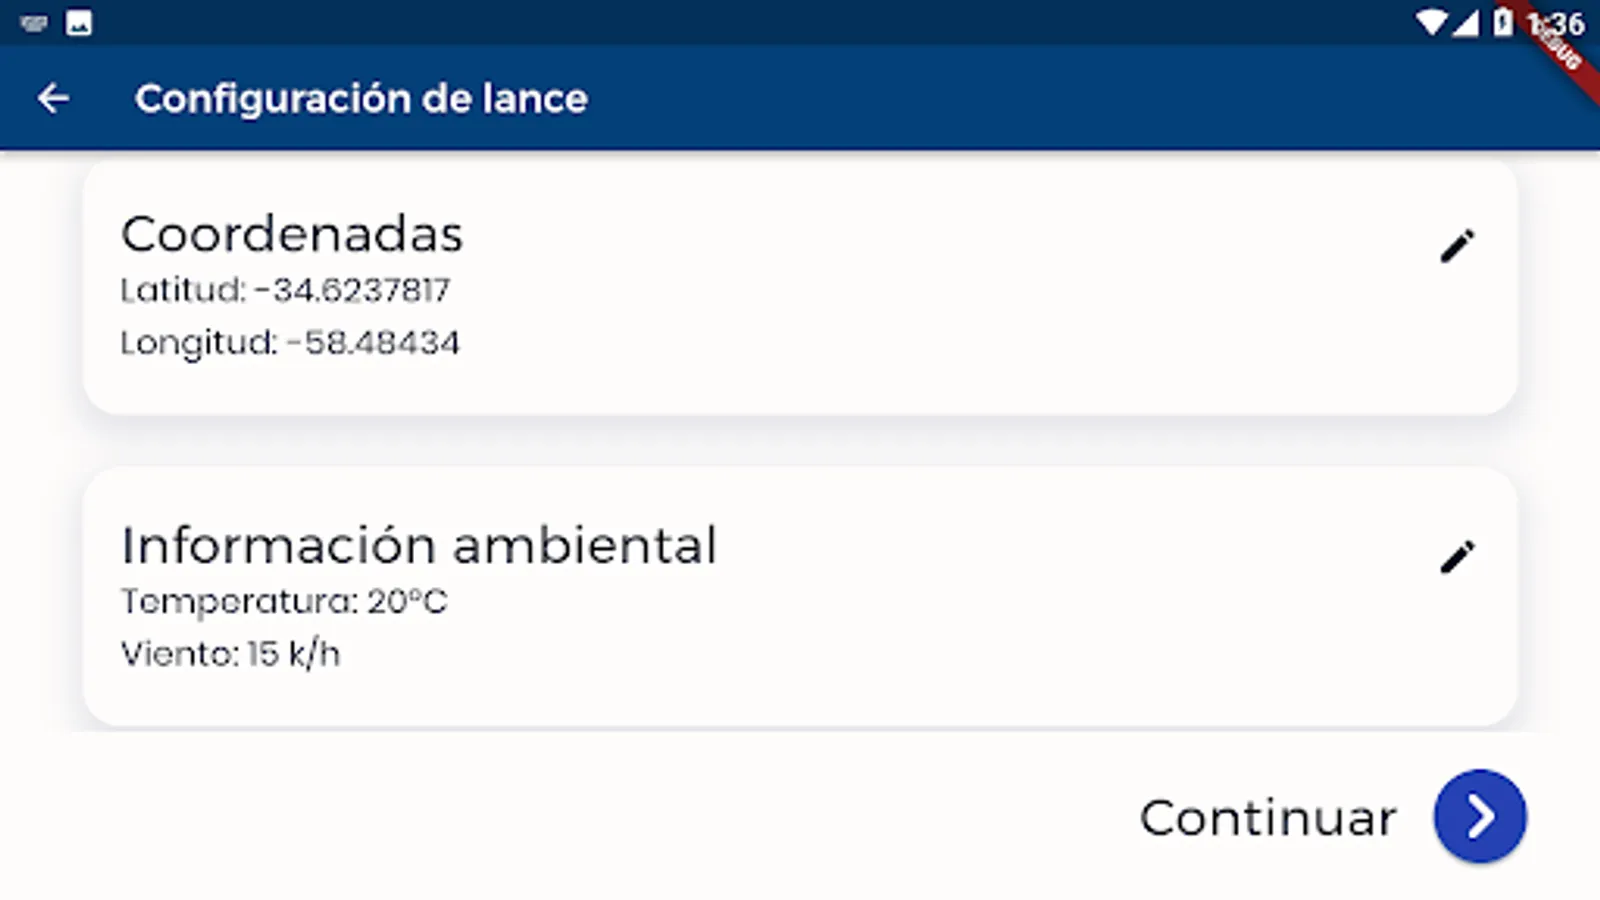Tap the back arrow in header
This screenshot has height=900, width=1600.
pos(53,98)
